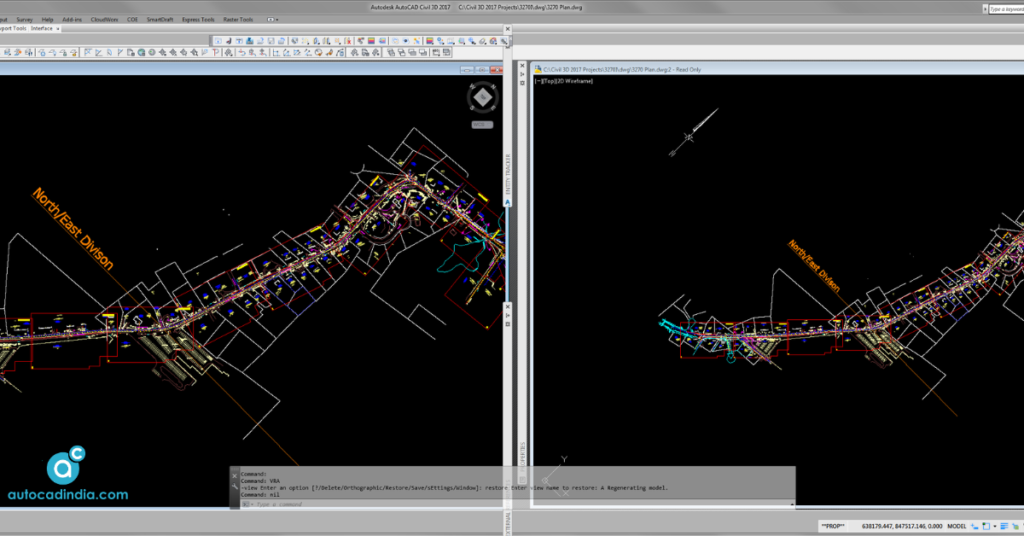Click the keyword search field
This screenshot has height=536, width=1024.
point(1006,8)
